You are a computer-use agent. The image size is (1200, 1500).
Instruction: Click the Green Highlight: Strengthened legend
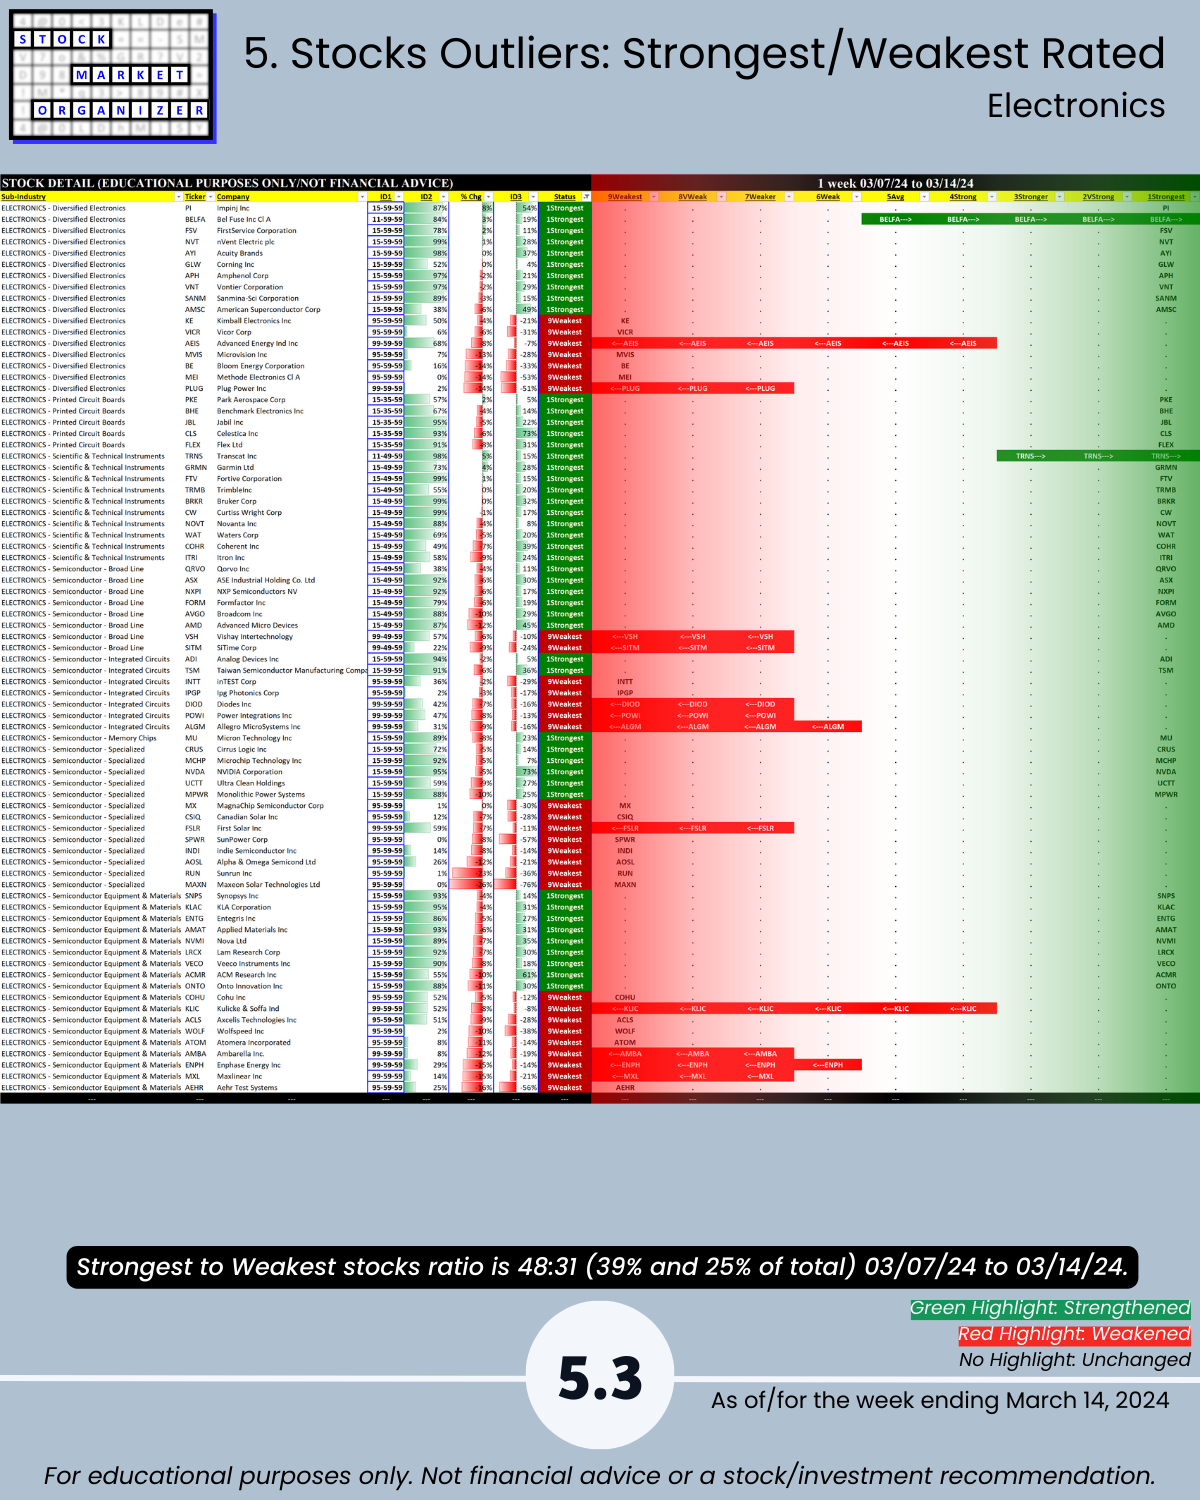(1050, 1308)
